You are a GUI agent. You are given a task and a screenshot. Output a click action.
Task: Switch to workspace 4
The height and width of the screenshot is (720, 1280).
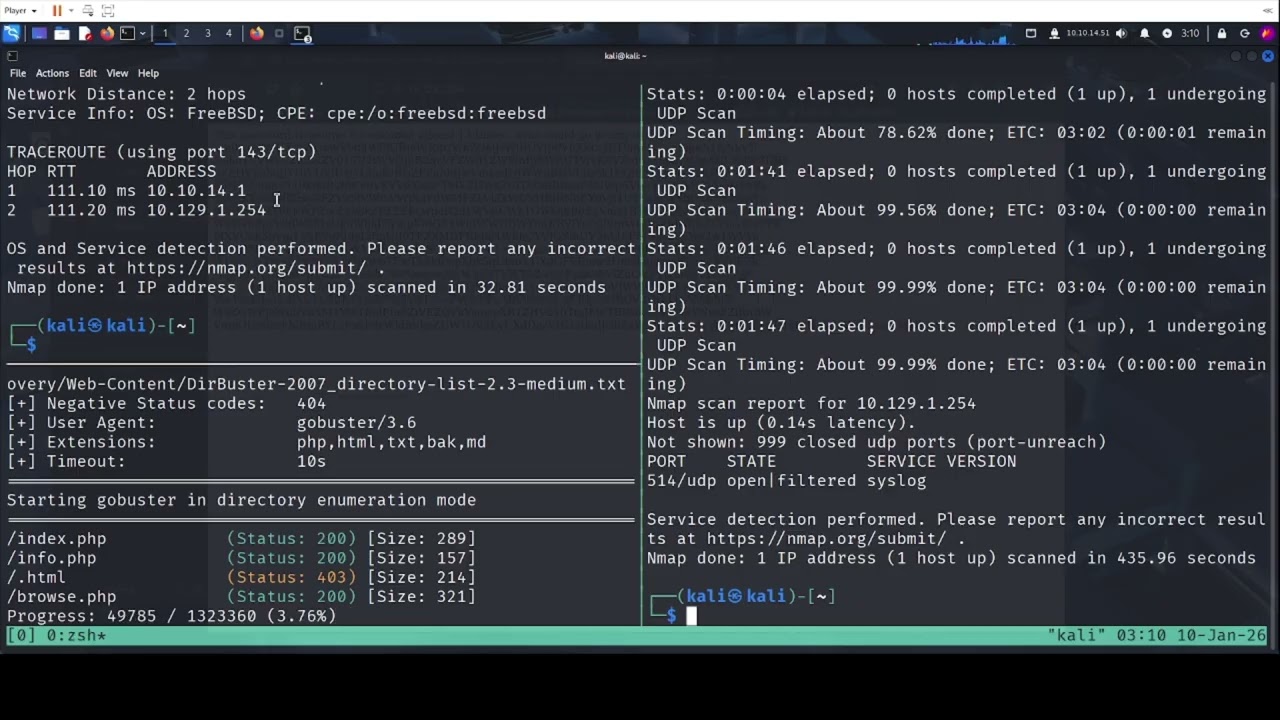[228, 33]
